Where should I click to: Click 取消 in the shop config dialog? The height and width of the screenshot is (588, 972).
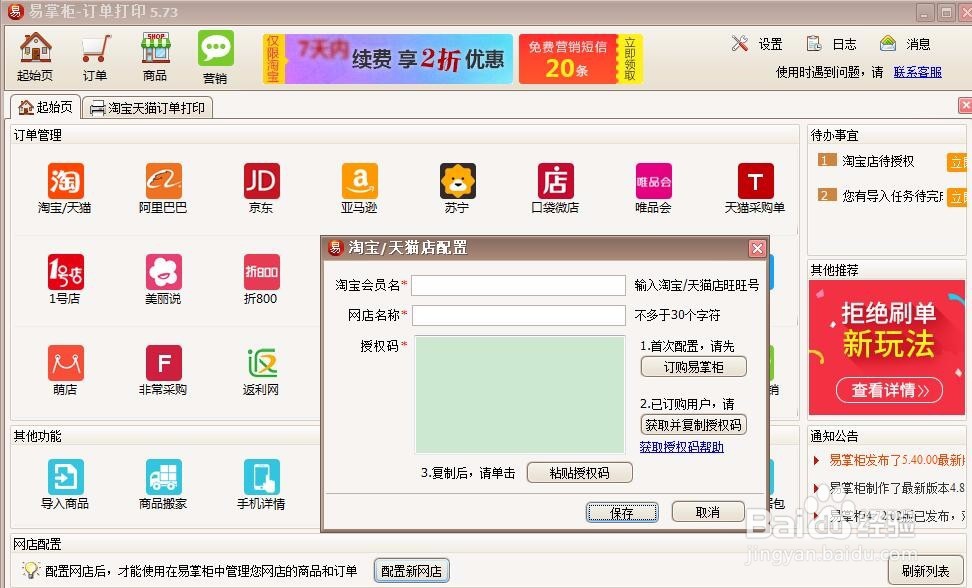(708, 512)
